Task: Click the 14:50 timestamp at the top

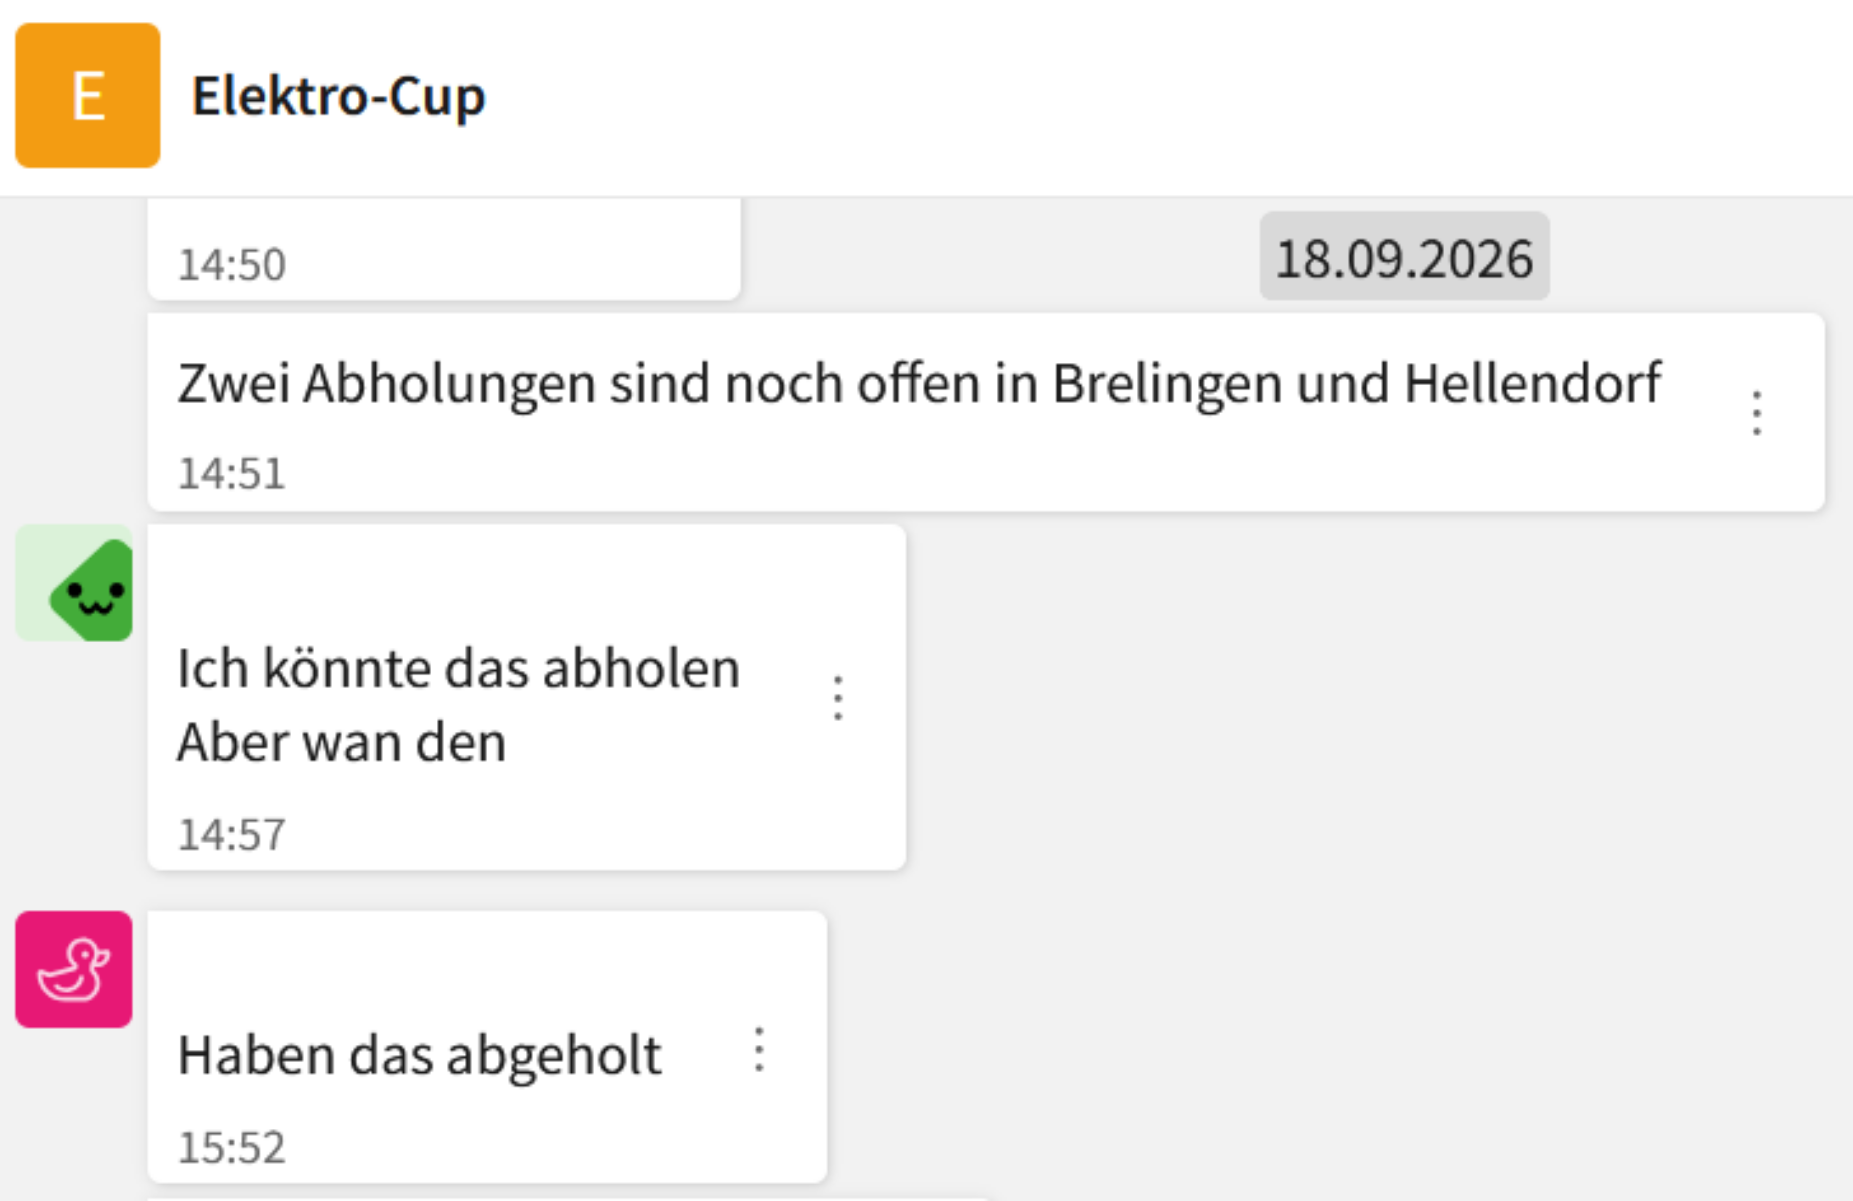Action: click(x=231, y=265)
